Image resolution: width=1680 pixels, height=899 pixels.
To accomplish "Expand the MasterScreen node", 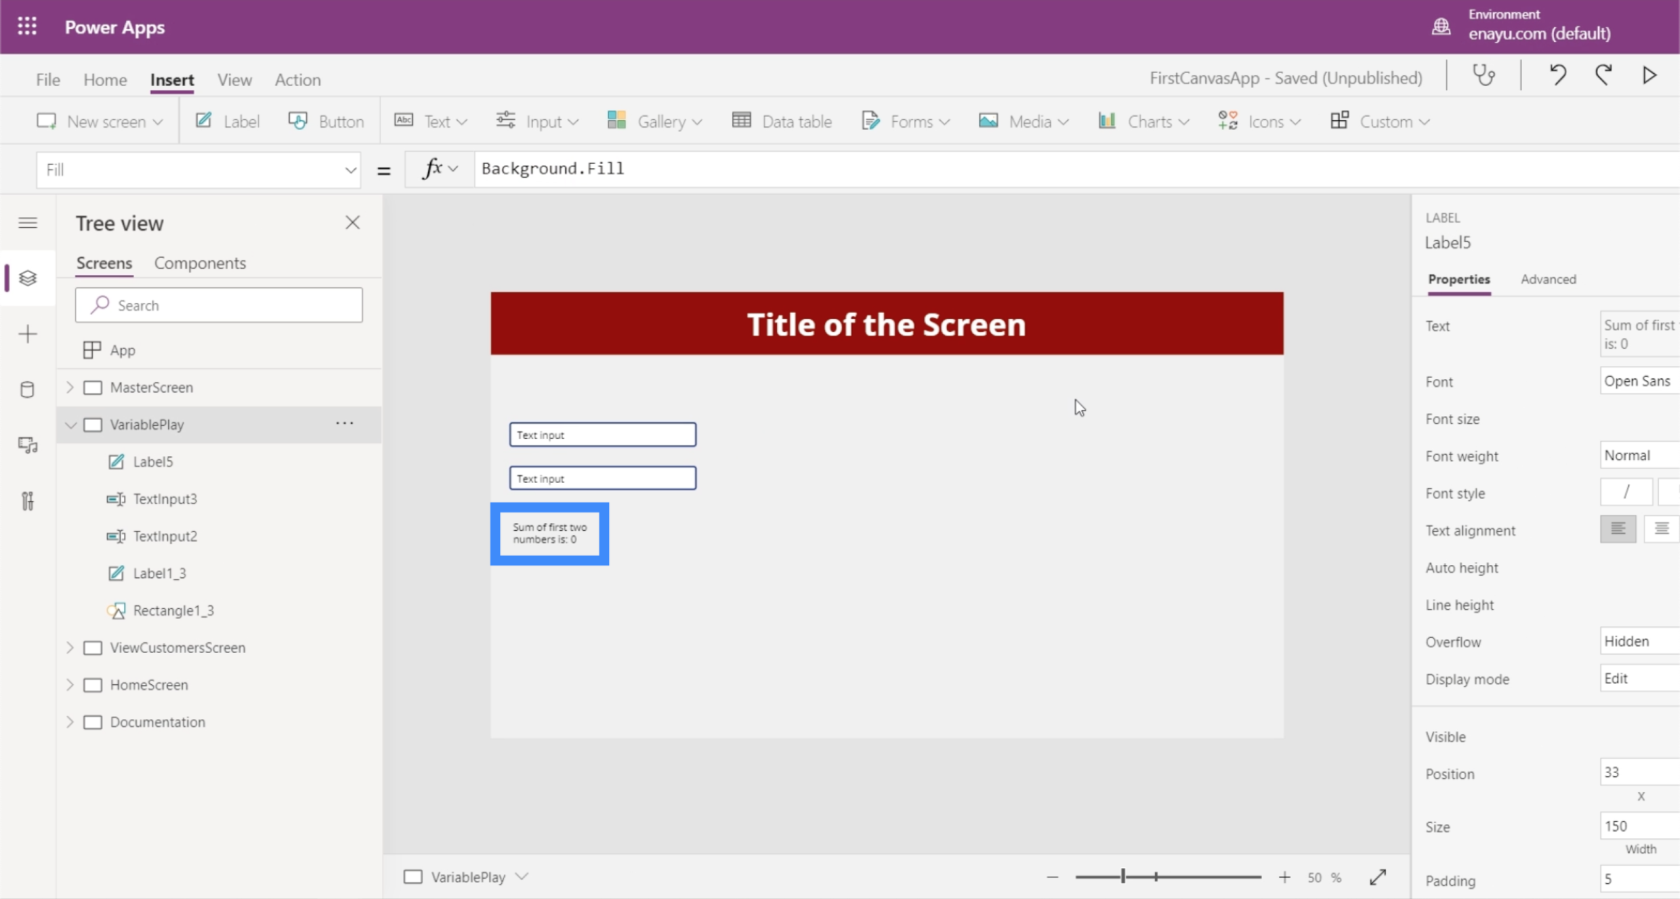I will pyautogui.click(x=70, y=387).
